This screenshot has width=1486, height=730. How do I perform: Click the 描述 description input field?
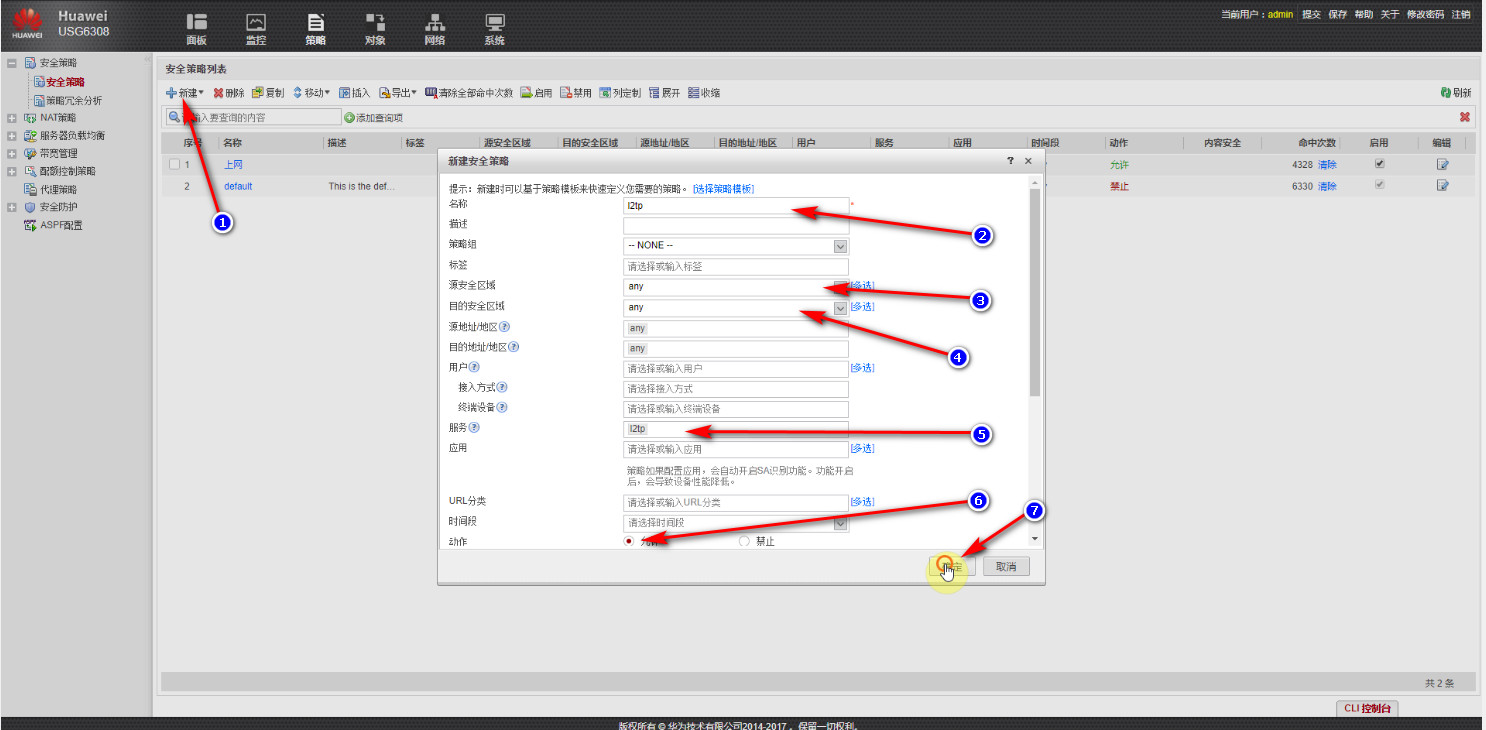coord(735,226)
